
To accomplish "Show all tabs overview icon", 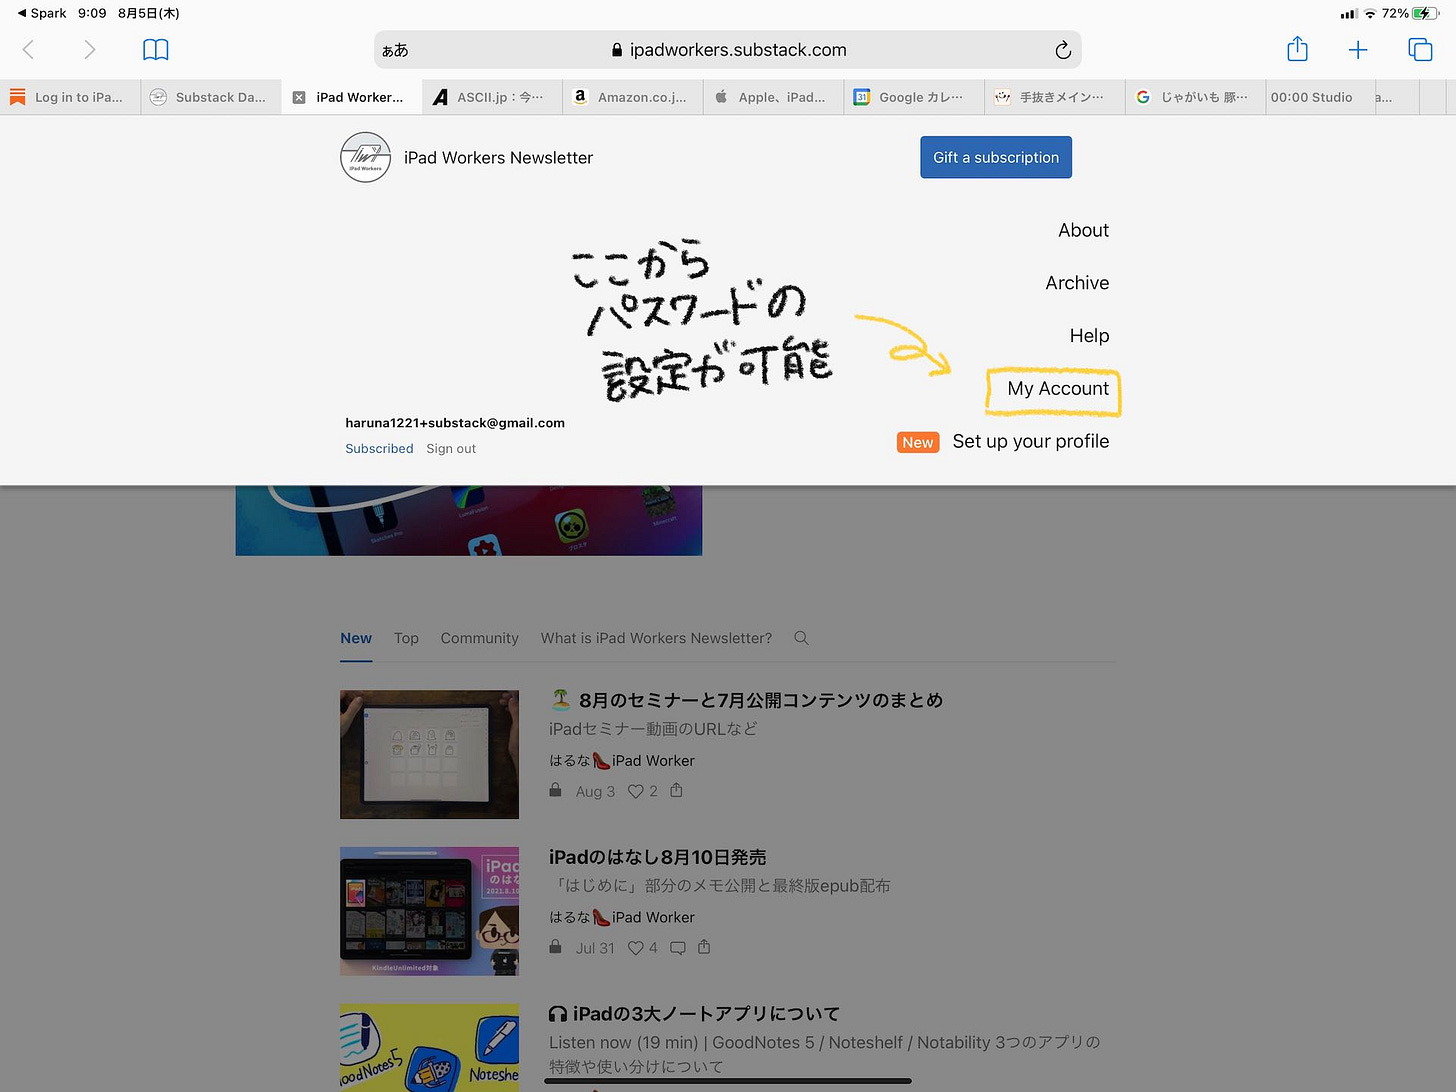I will pos(1420,50).
